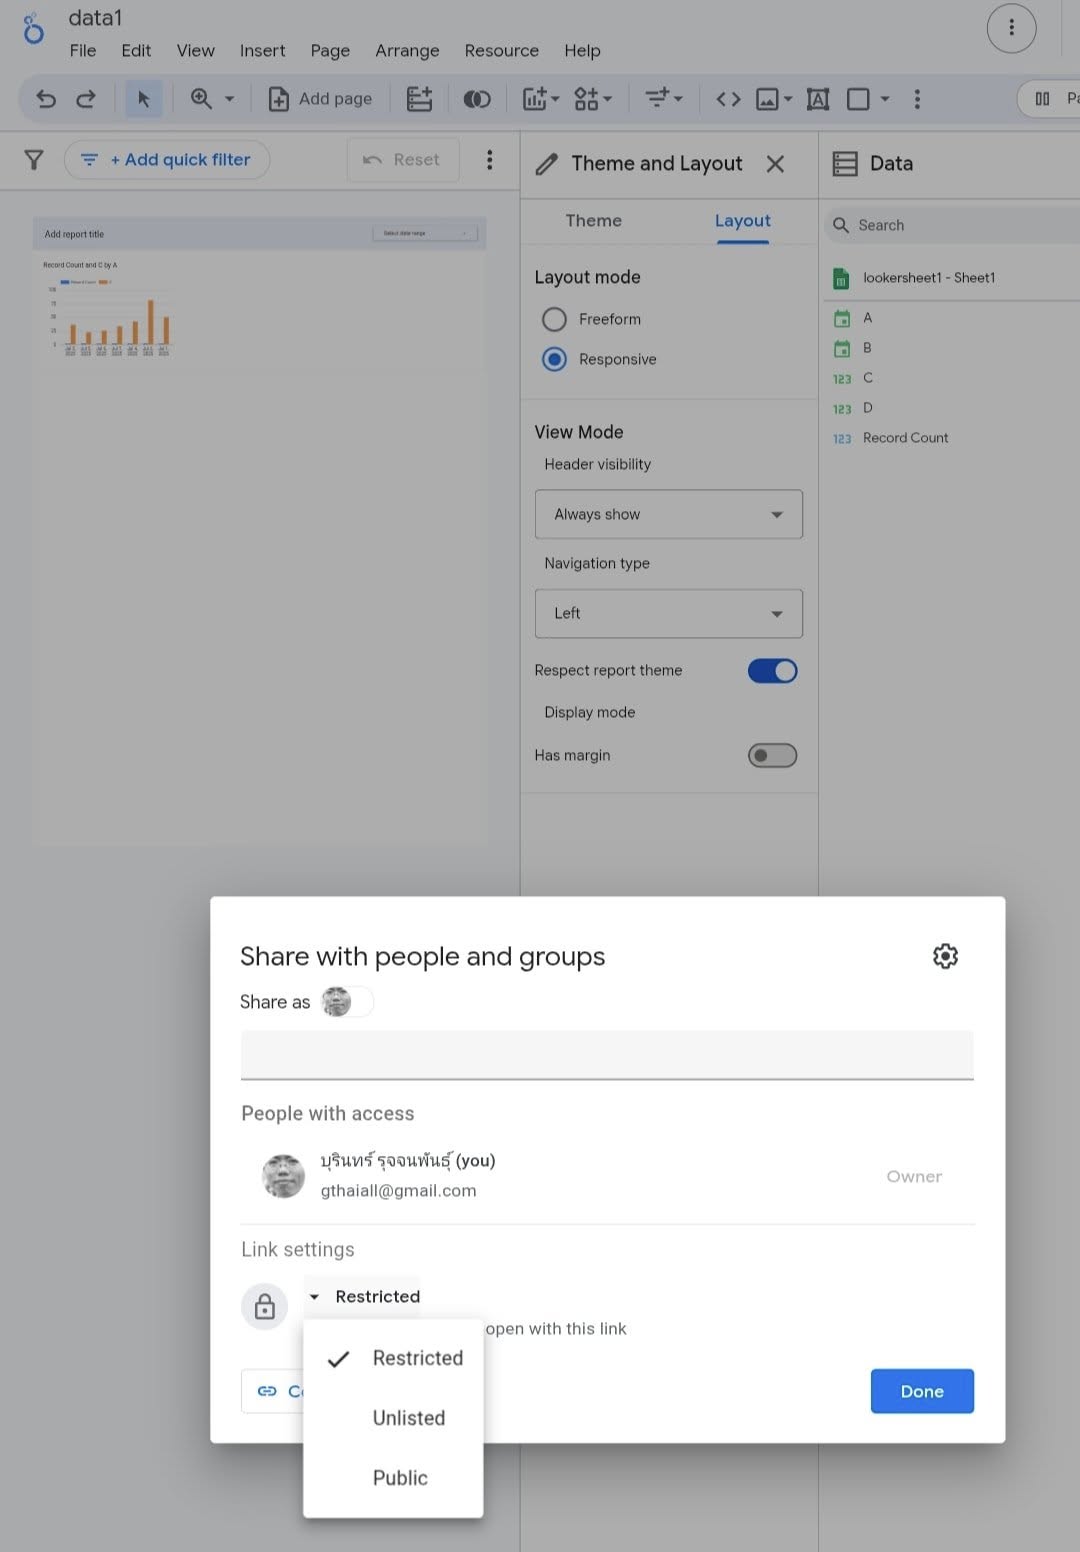This screenshot has height=1552, width=1080.
Task: Select the Freeform layout radio button
Action: [x=554, y=319]
